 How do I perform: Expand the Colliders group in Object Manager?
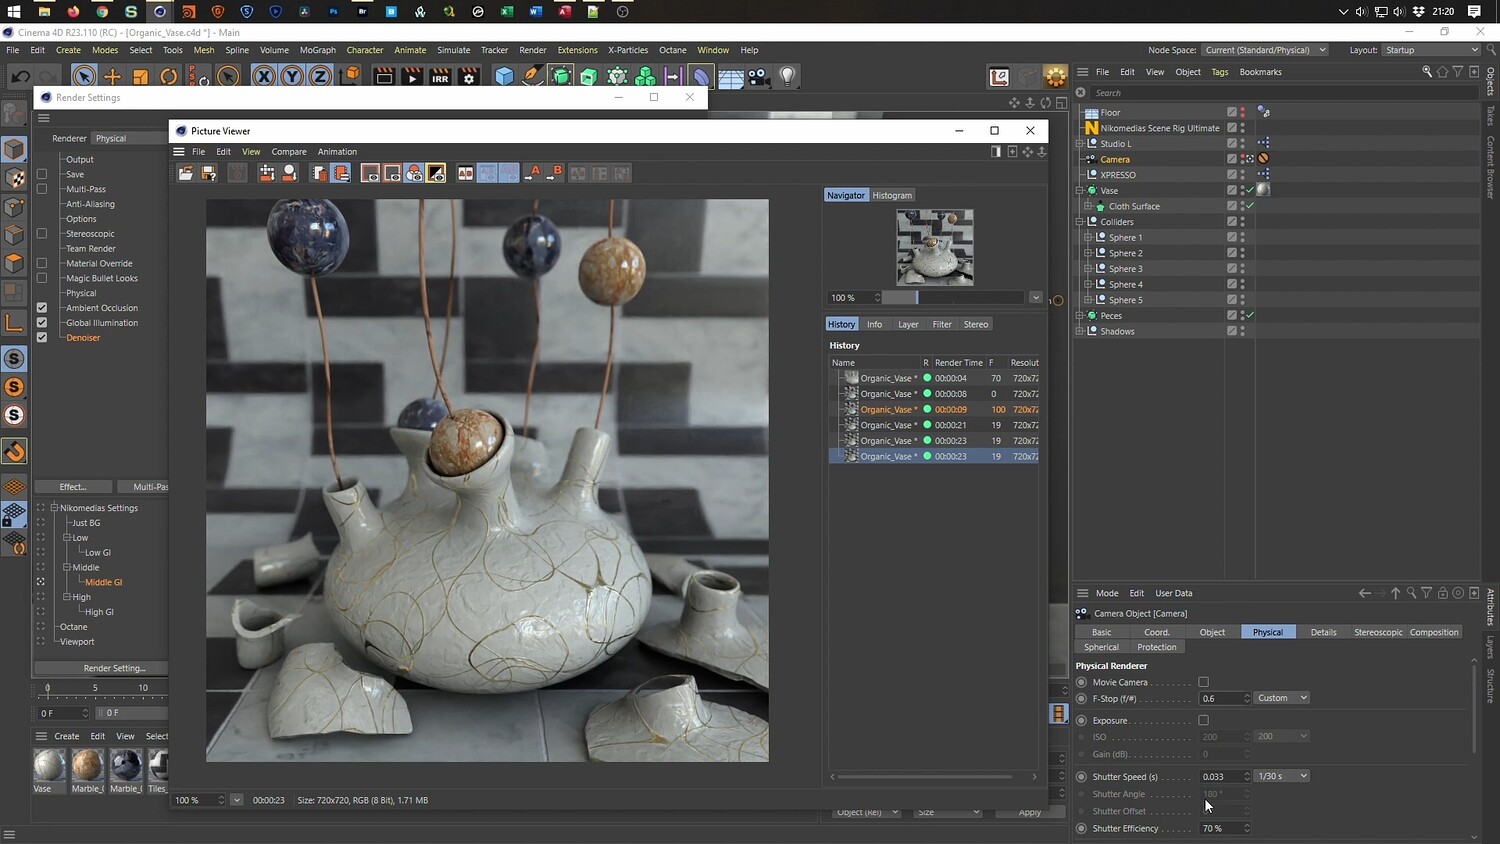click(x=1080, y=222)
